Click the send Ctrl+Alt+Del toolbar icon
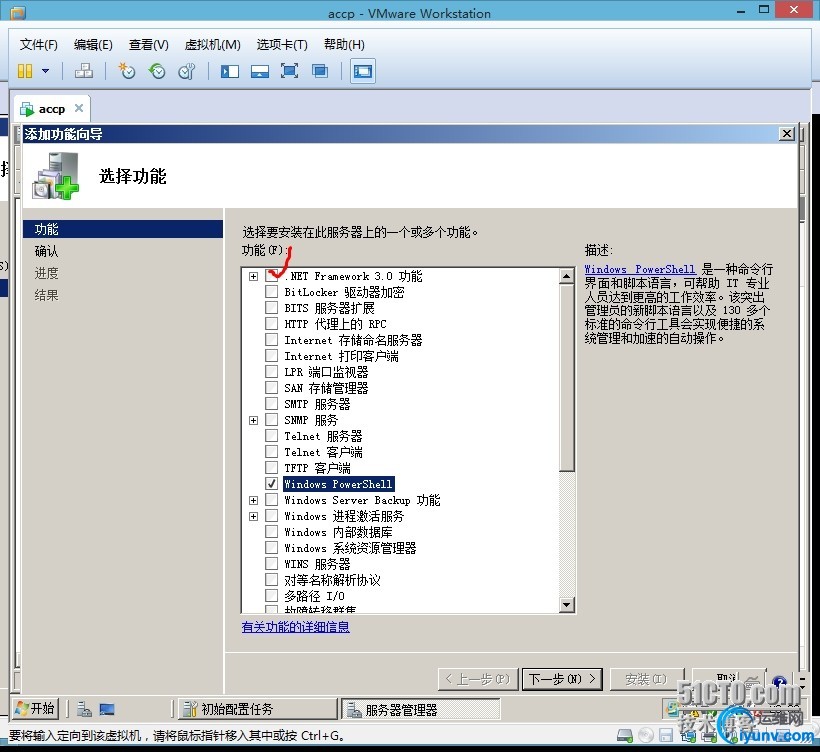 coord(84,71)
